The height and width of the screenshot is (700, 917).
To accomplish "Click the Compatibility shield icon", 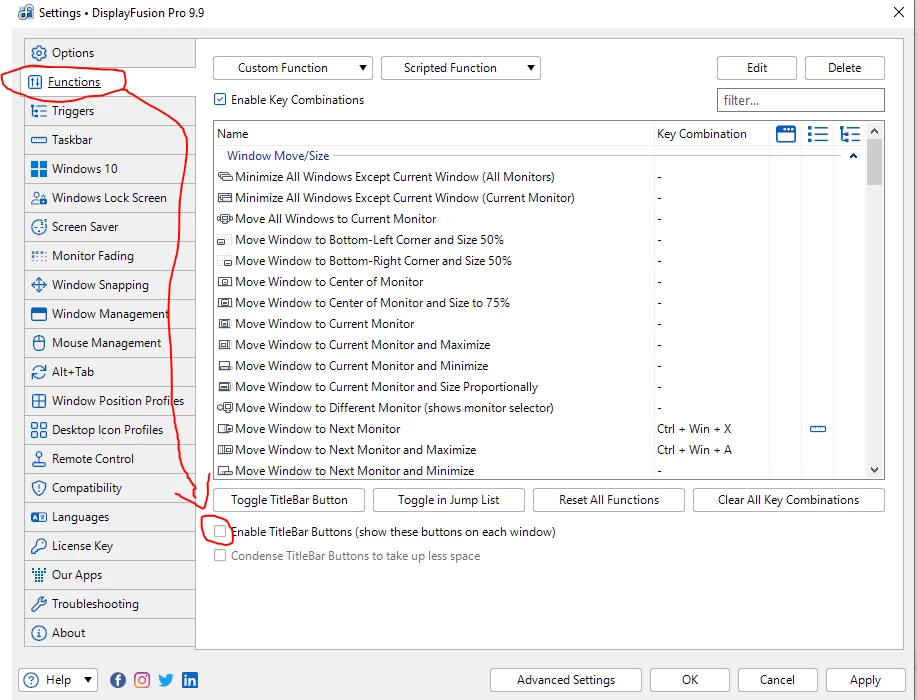I will point(39,488).
